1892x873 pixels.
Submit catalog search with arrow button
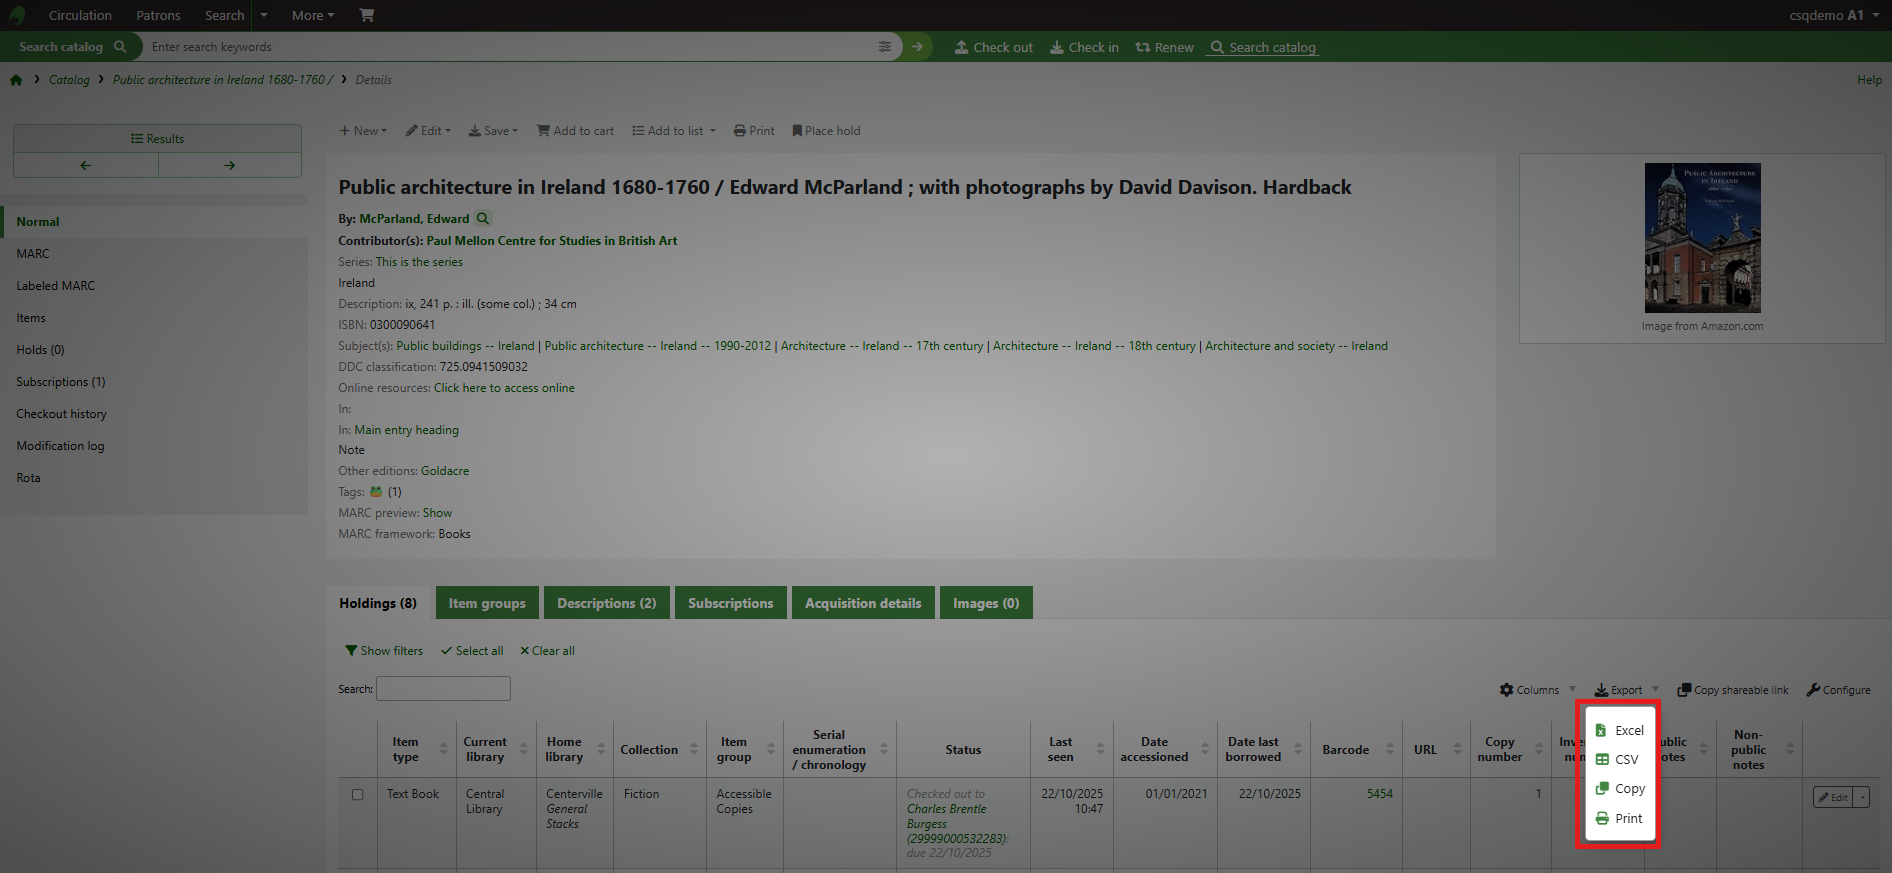[917, 47]
